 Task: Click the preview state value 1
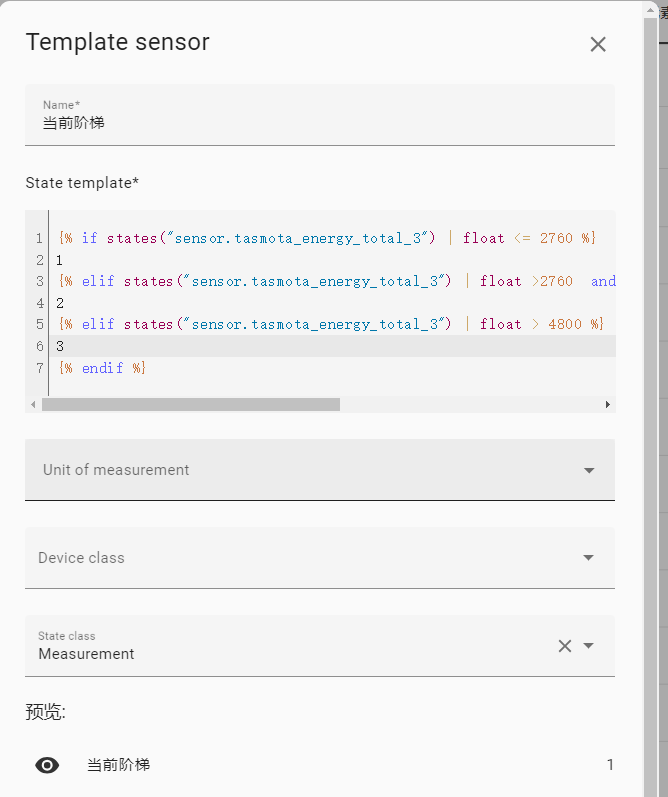click(x=610, y=765)
